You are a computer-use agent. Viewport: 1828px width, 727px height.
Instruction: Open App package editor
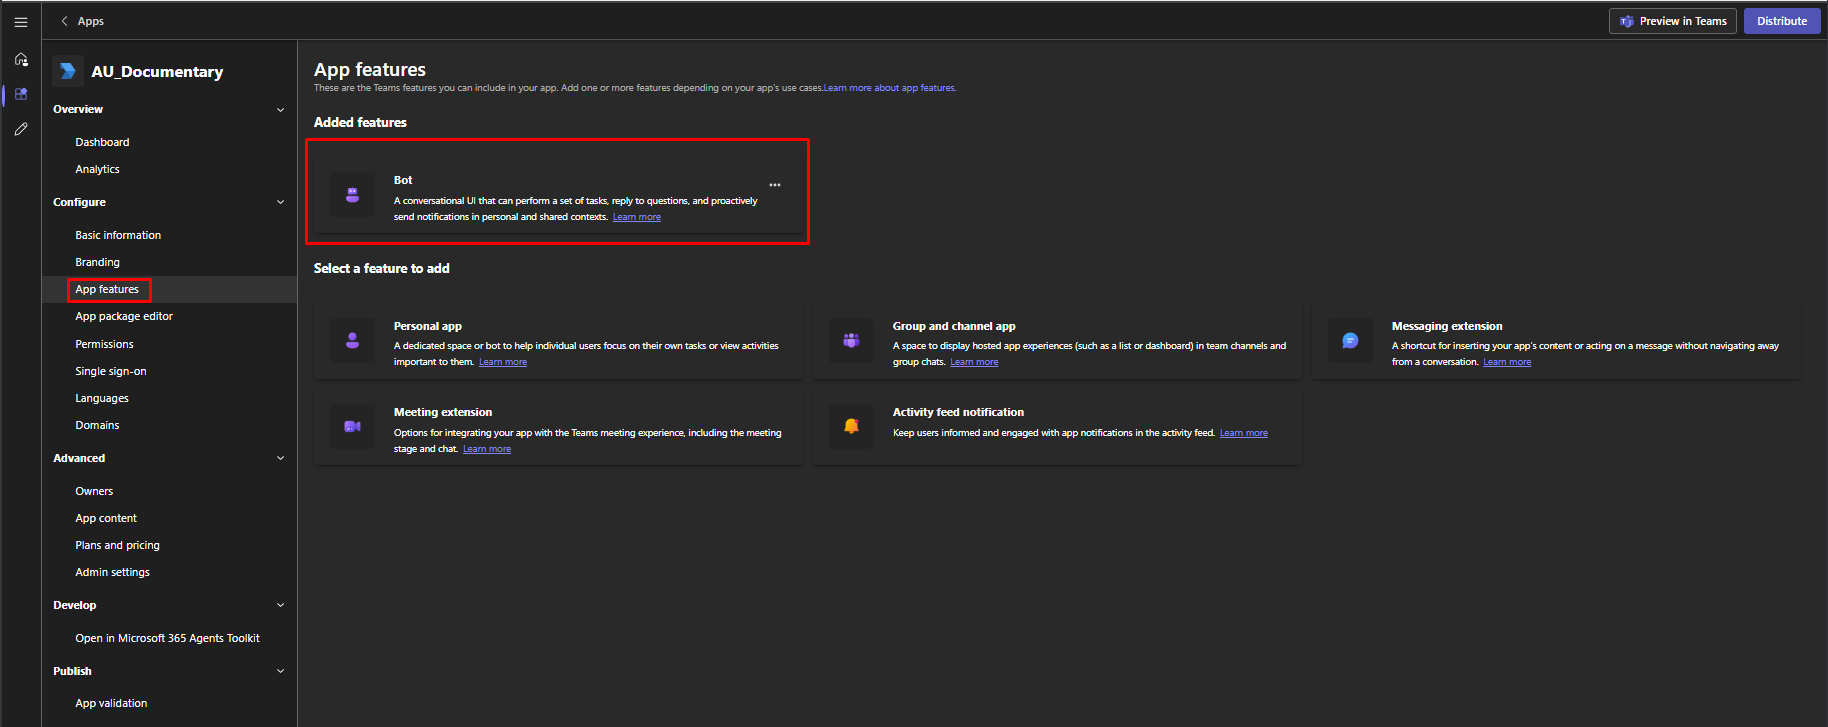click(x=124, y=316)
